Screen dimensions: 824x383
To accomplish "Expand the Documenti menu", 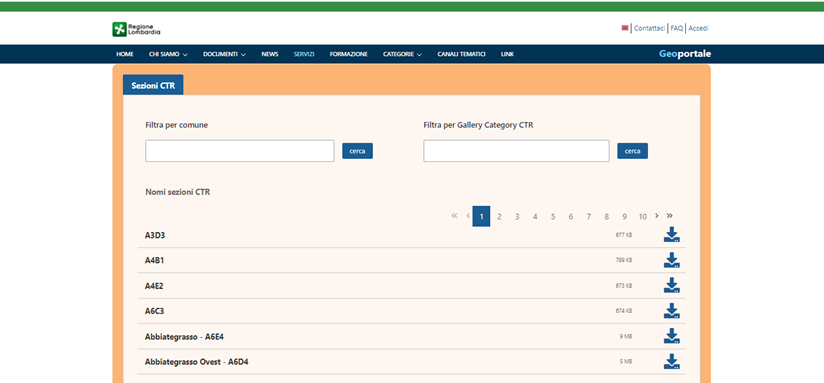I will pos(224,54).
